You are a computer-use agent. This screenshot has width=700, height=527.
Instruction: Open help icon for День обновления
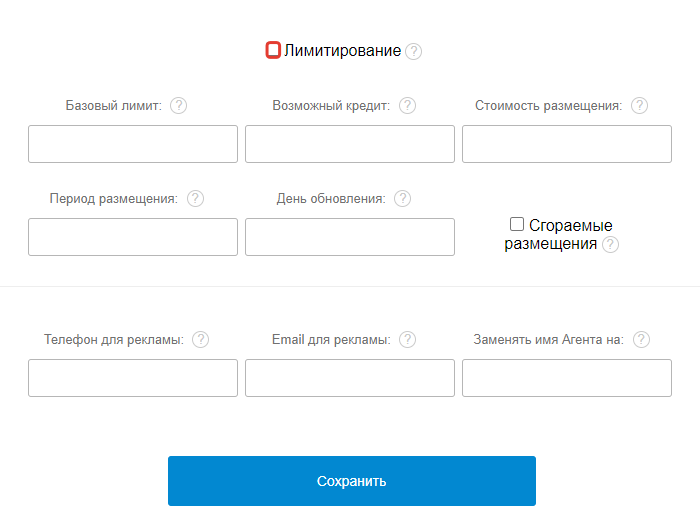coord(402,198)
